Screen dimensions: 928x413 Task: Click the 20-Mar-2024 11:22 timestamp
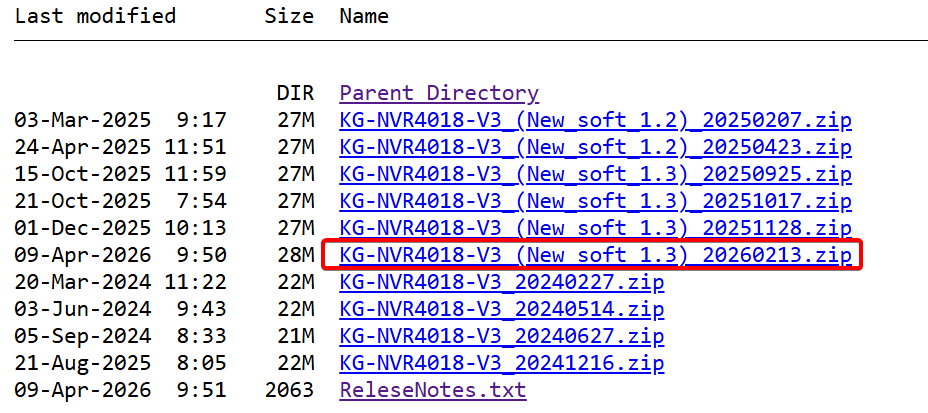tap(120, 282)
